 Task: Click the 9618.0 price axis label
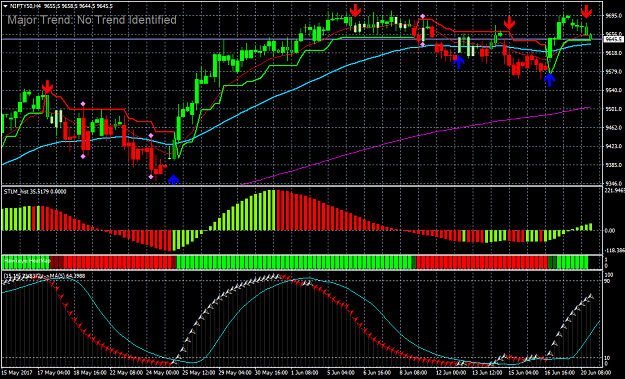[614, 53]
